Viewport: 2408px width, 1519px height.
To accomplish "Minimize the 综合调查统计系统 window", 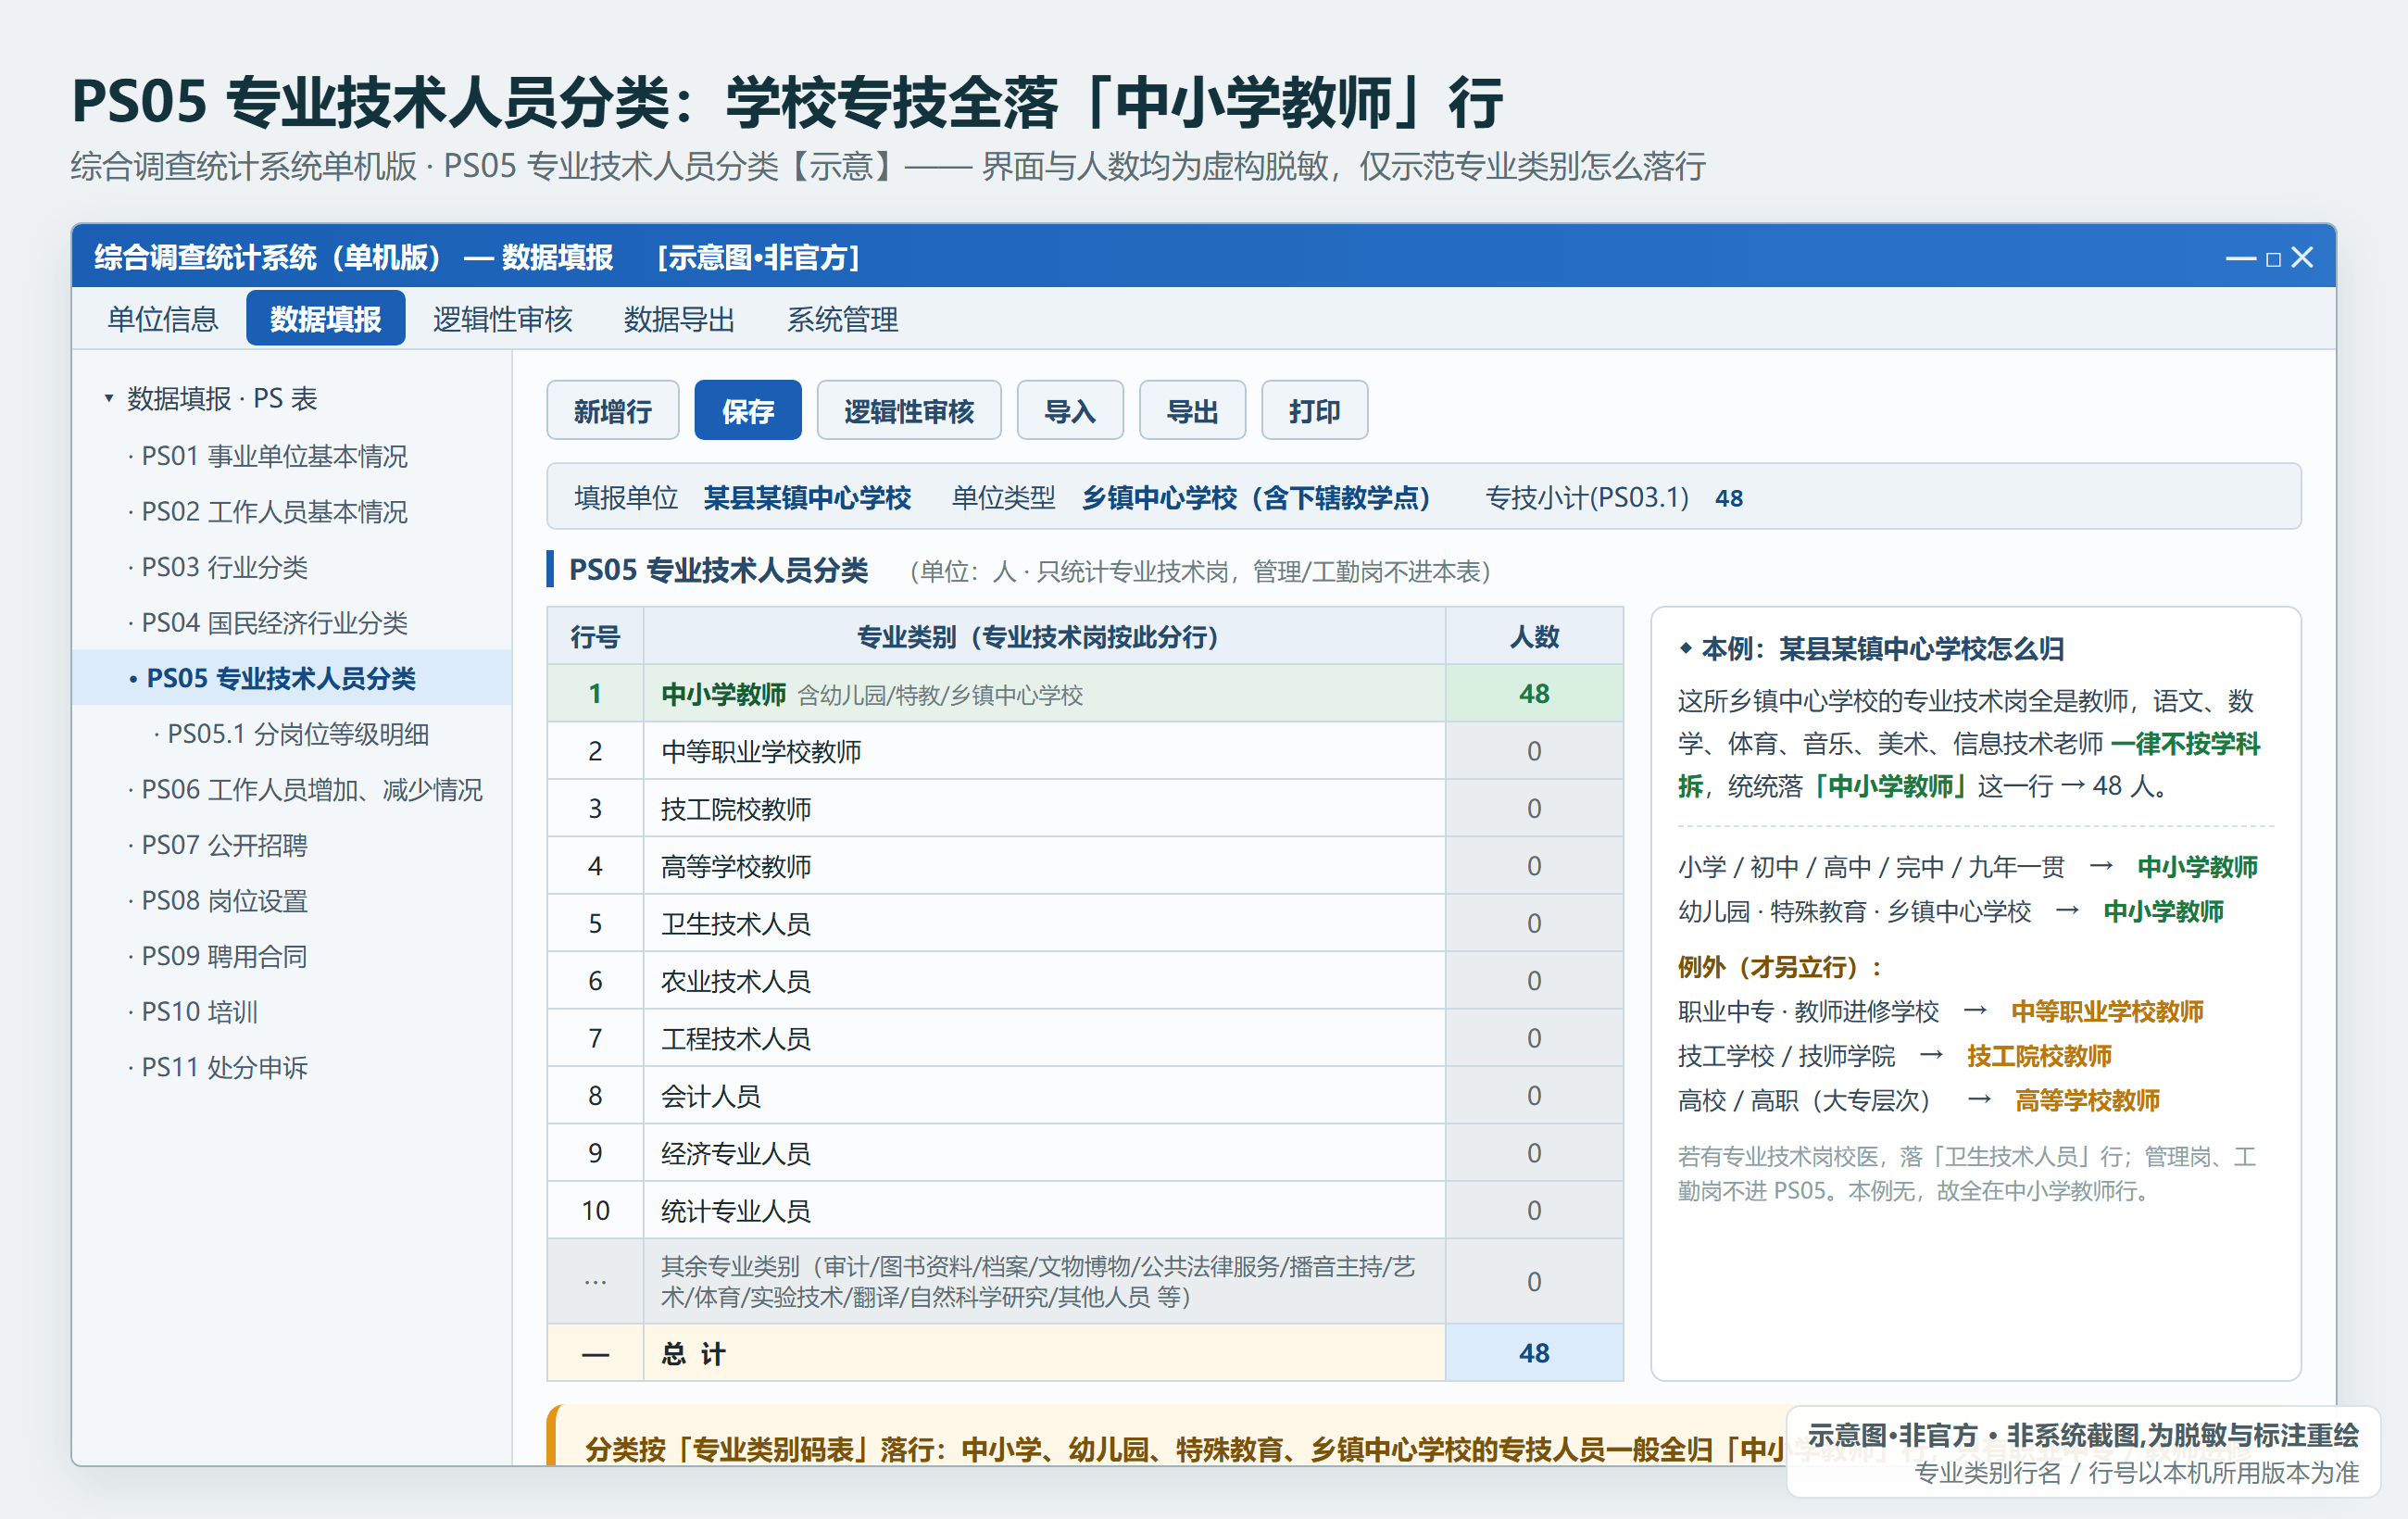I will [x=2240, y=259].
